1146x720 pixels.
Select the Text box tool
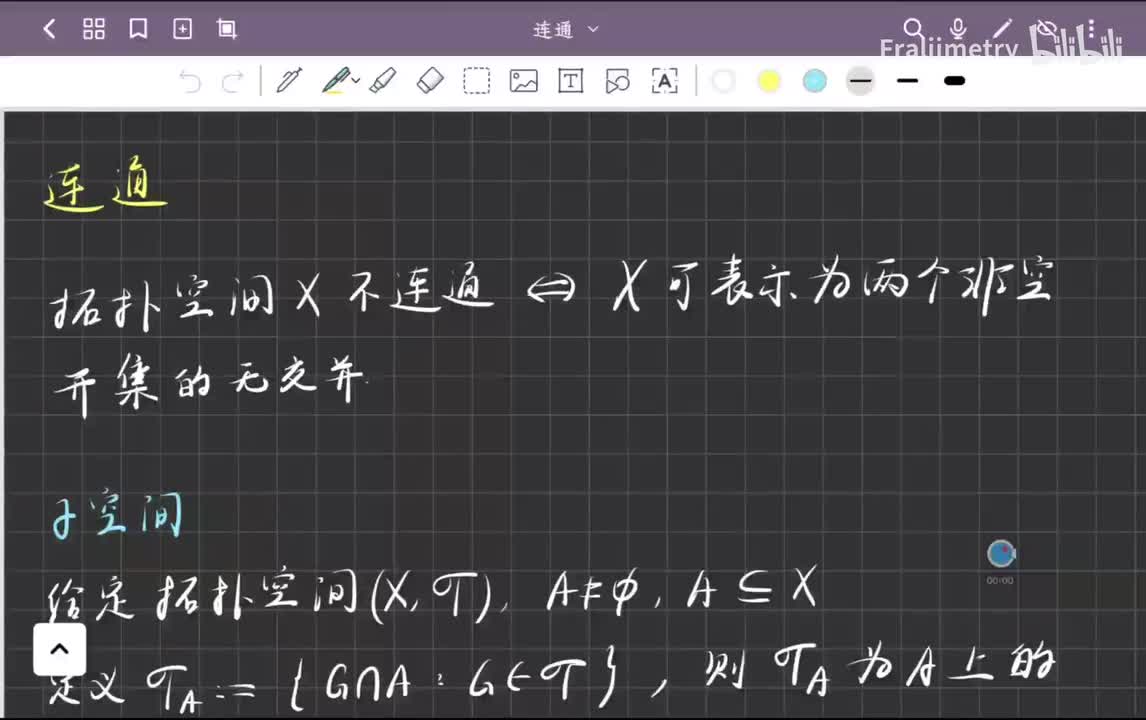[x=570, y=80]
